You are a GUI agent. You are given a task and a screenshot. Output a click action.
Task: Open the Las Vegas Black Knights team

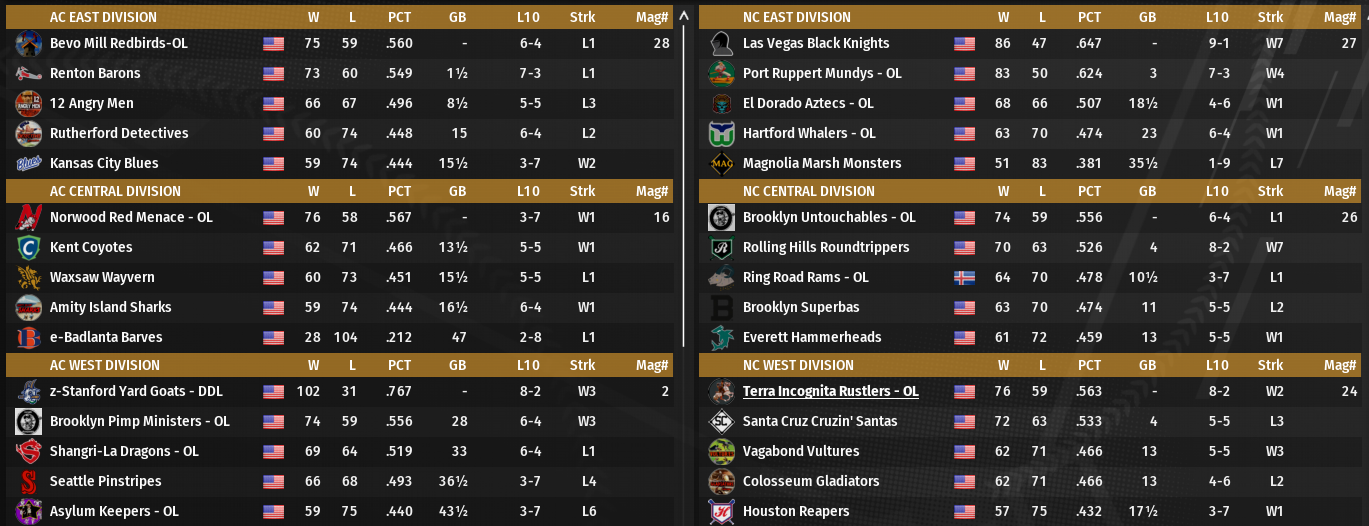815,44
